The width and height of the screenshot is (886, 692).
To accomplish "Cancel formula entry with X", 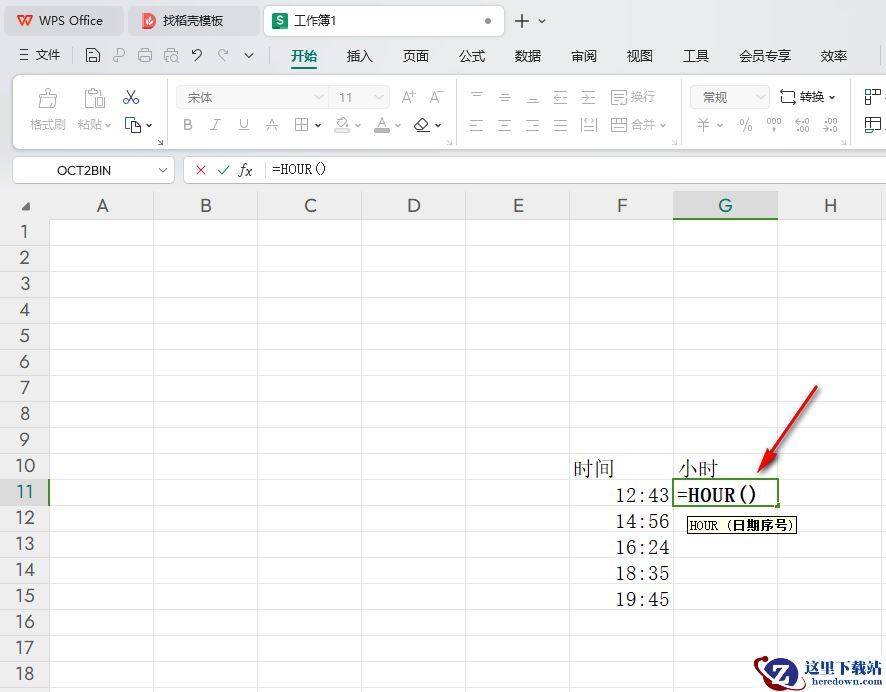I will pyautogui.click(x=201, y=170).
